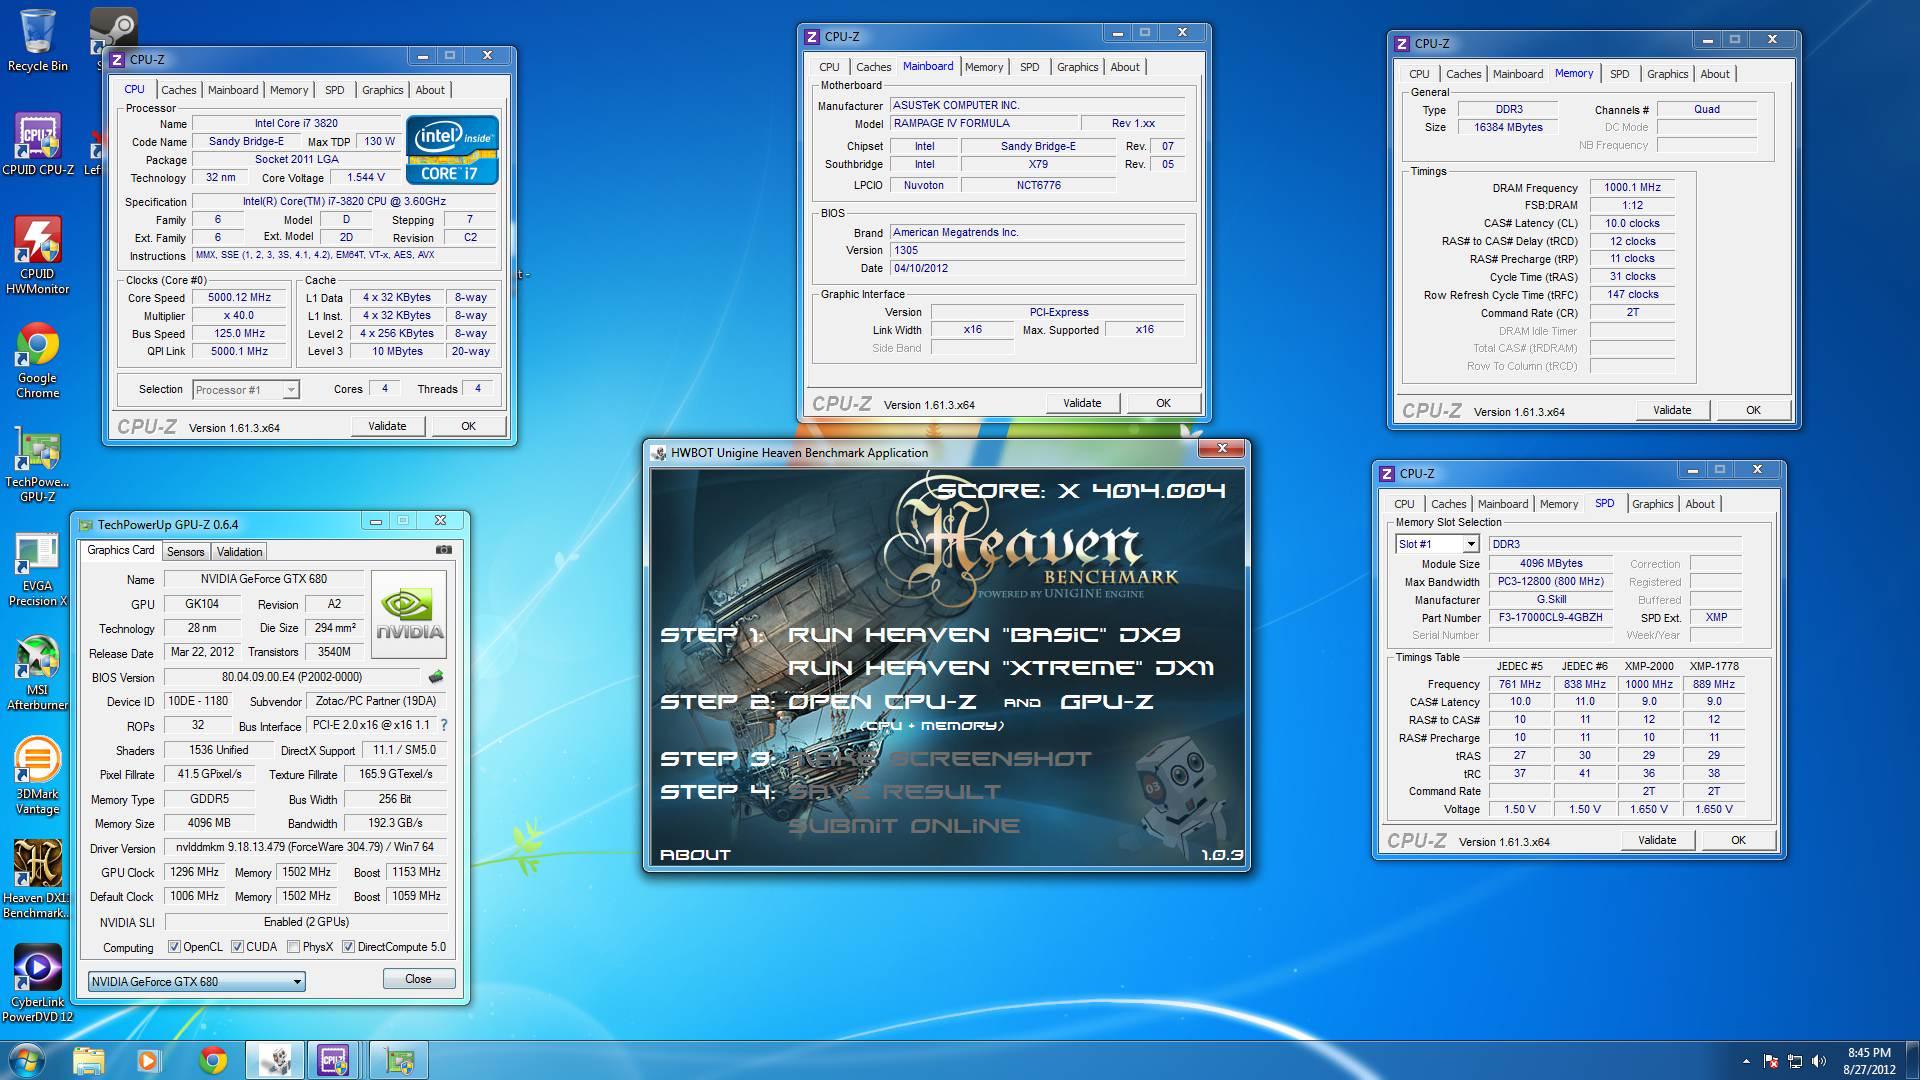The image size is (1920, 1080).
Task: Open MSI Afterburner desktop shortcut
Action: (37, 673)
